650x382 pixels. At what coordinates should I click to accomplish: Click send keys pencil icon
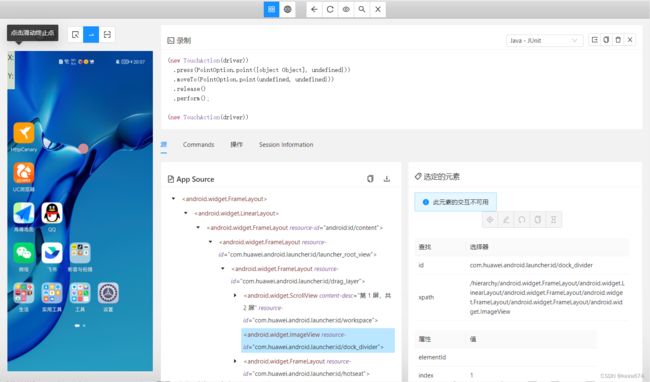[506, 220]
